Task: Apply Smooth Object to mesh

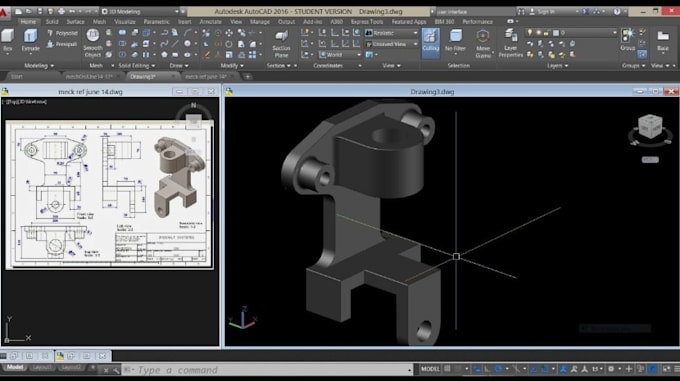Action: [x=92, y=43]
